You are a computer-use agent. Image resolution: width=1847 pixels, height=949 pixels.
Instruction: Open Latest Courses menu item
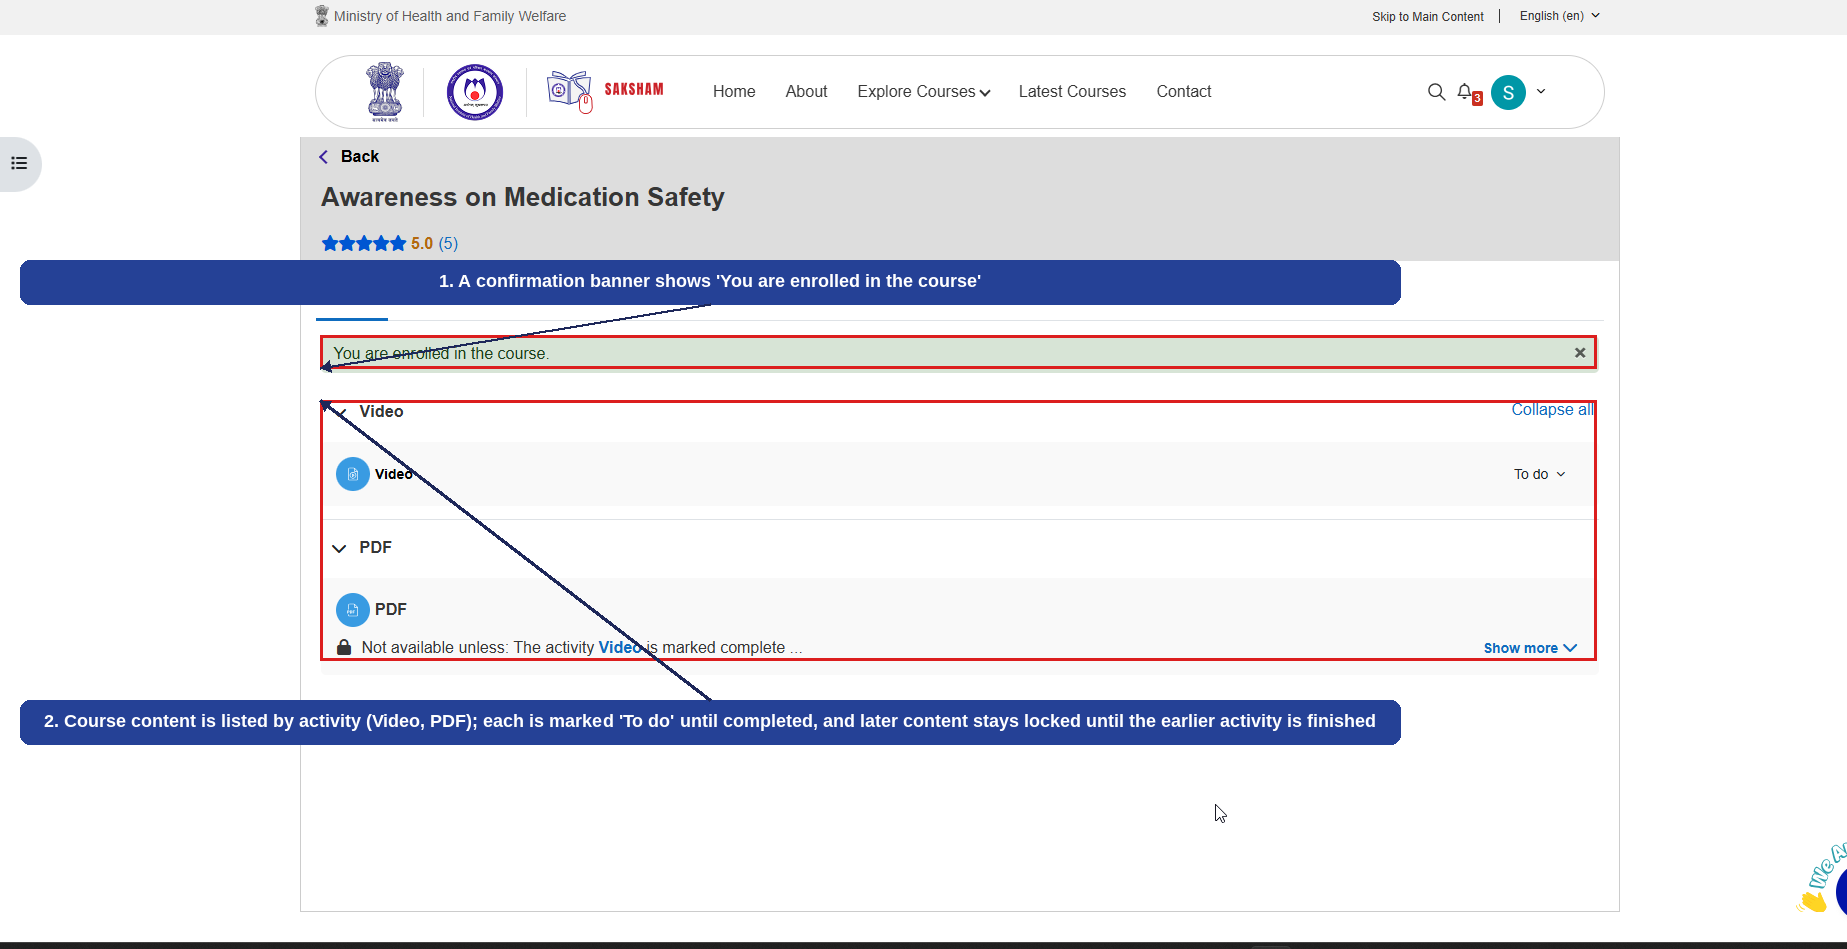pyautogui.click(x=1072, y=92)
